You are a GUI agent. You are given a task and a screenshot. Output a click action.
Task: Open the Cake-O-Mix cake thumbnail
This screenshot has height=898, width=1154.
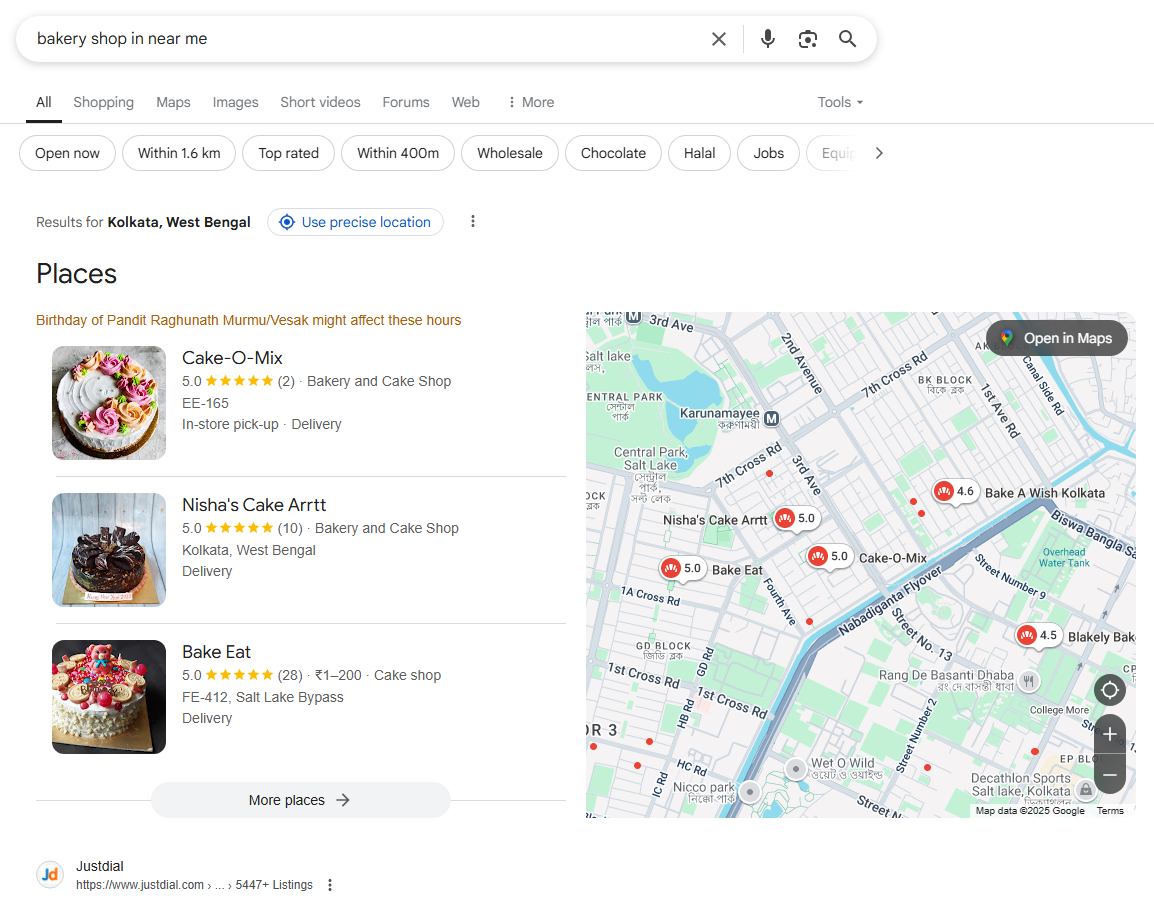109,403
